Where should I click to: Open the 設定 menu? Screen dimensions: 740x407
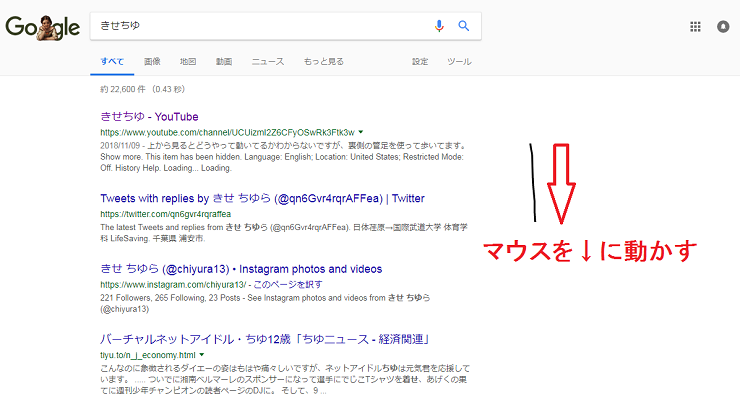click(x=420, y=61)
